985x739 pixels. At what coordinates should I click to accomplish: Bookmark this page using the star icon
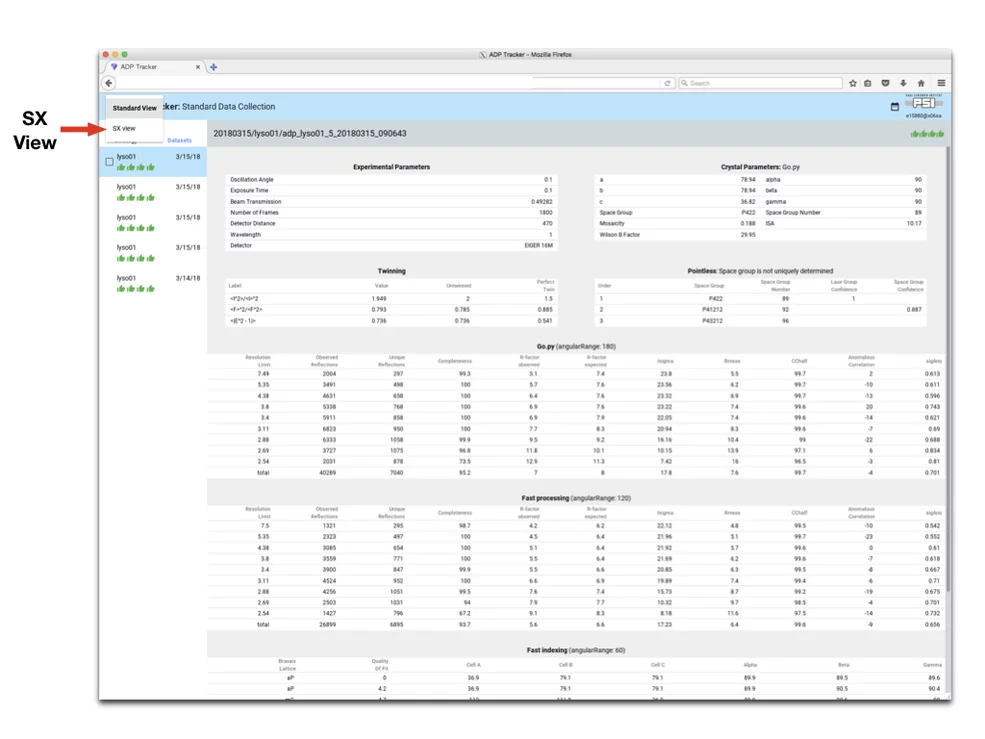coord(852,83)
